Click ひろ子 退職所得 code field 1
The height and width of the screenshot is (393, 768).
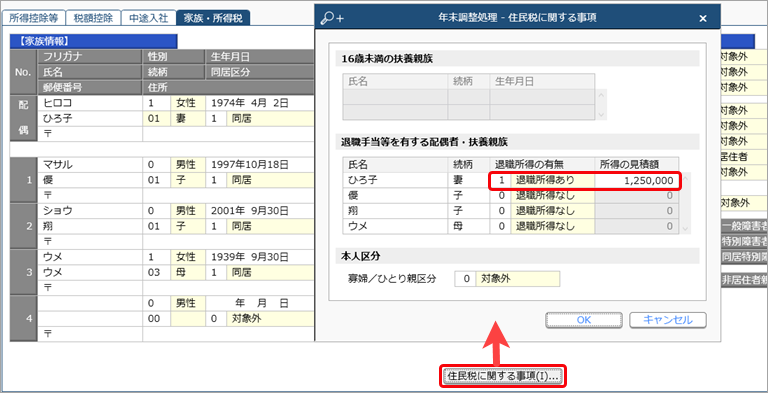[501, 181]
